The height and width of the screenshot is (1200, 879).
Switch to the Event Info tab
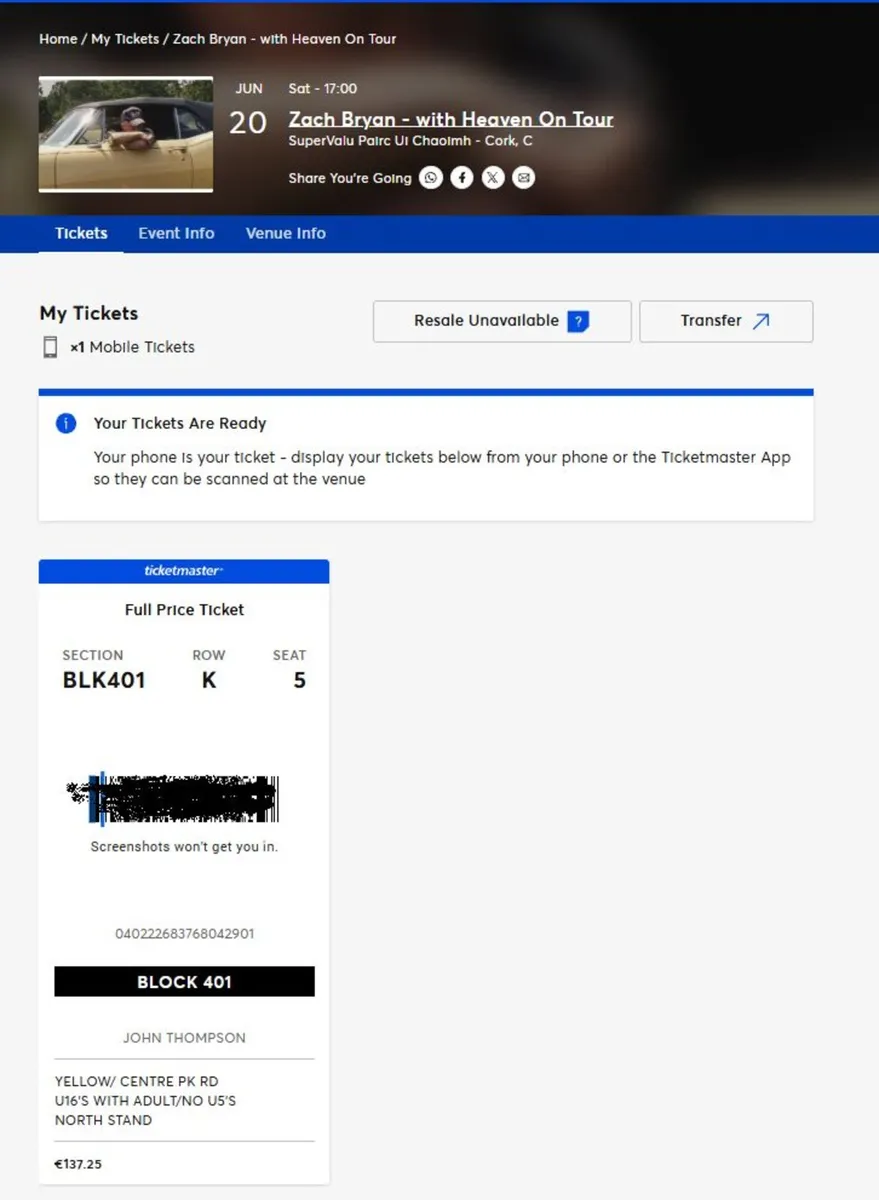(176, 233)
